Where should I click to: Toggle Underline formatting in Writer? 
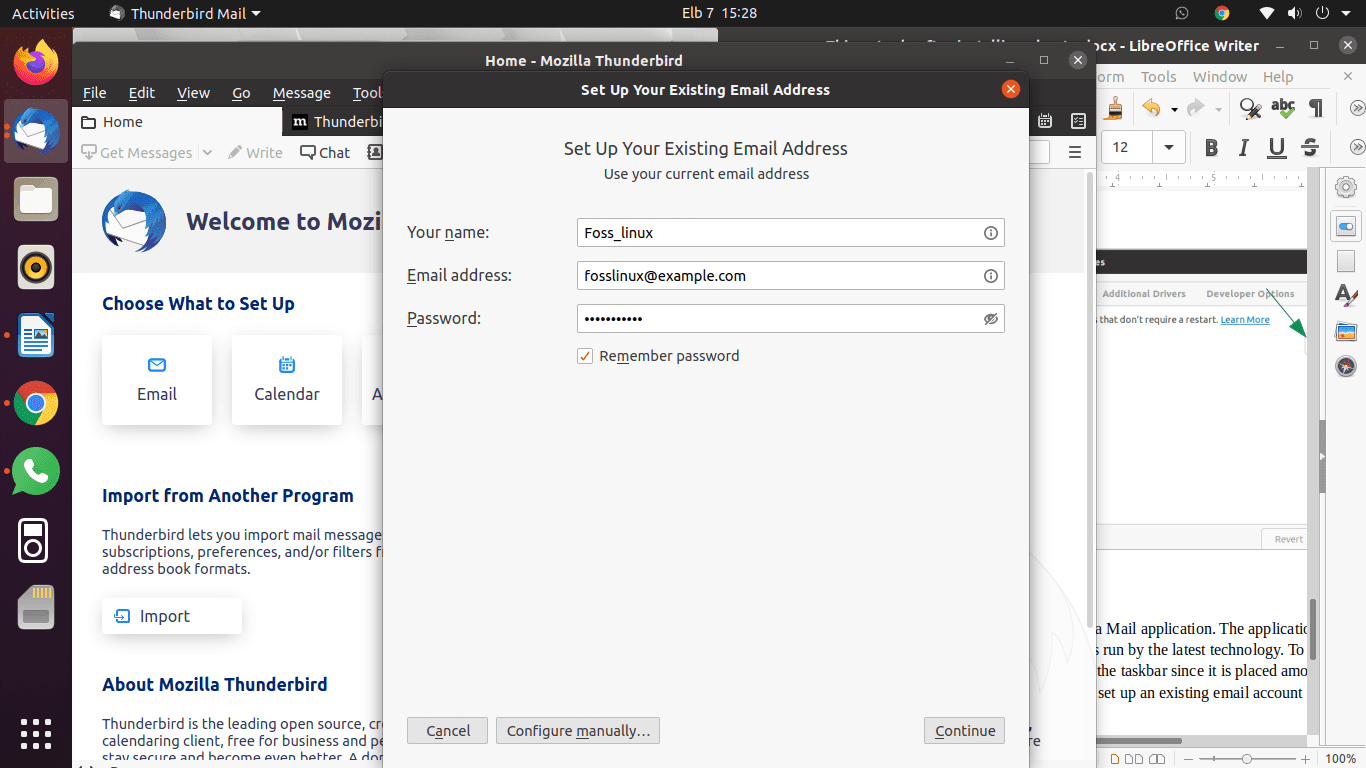point(1277,148)
